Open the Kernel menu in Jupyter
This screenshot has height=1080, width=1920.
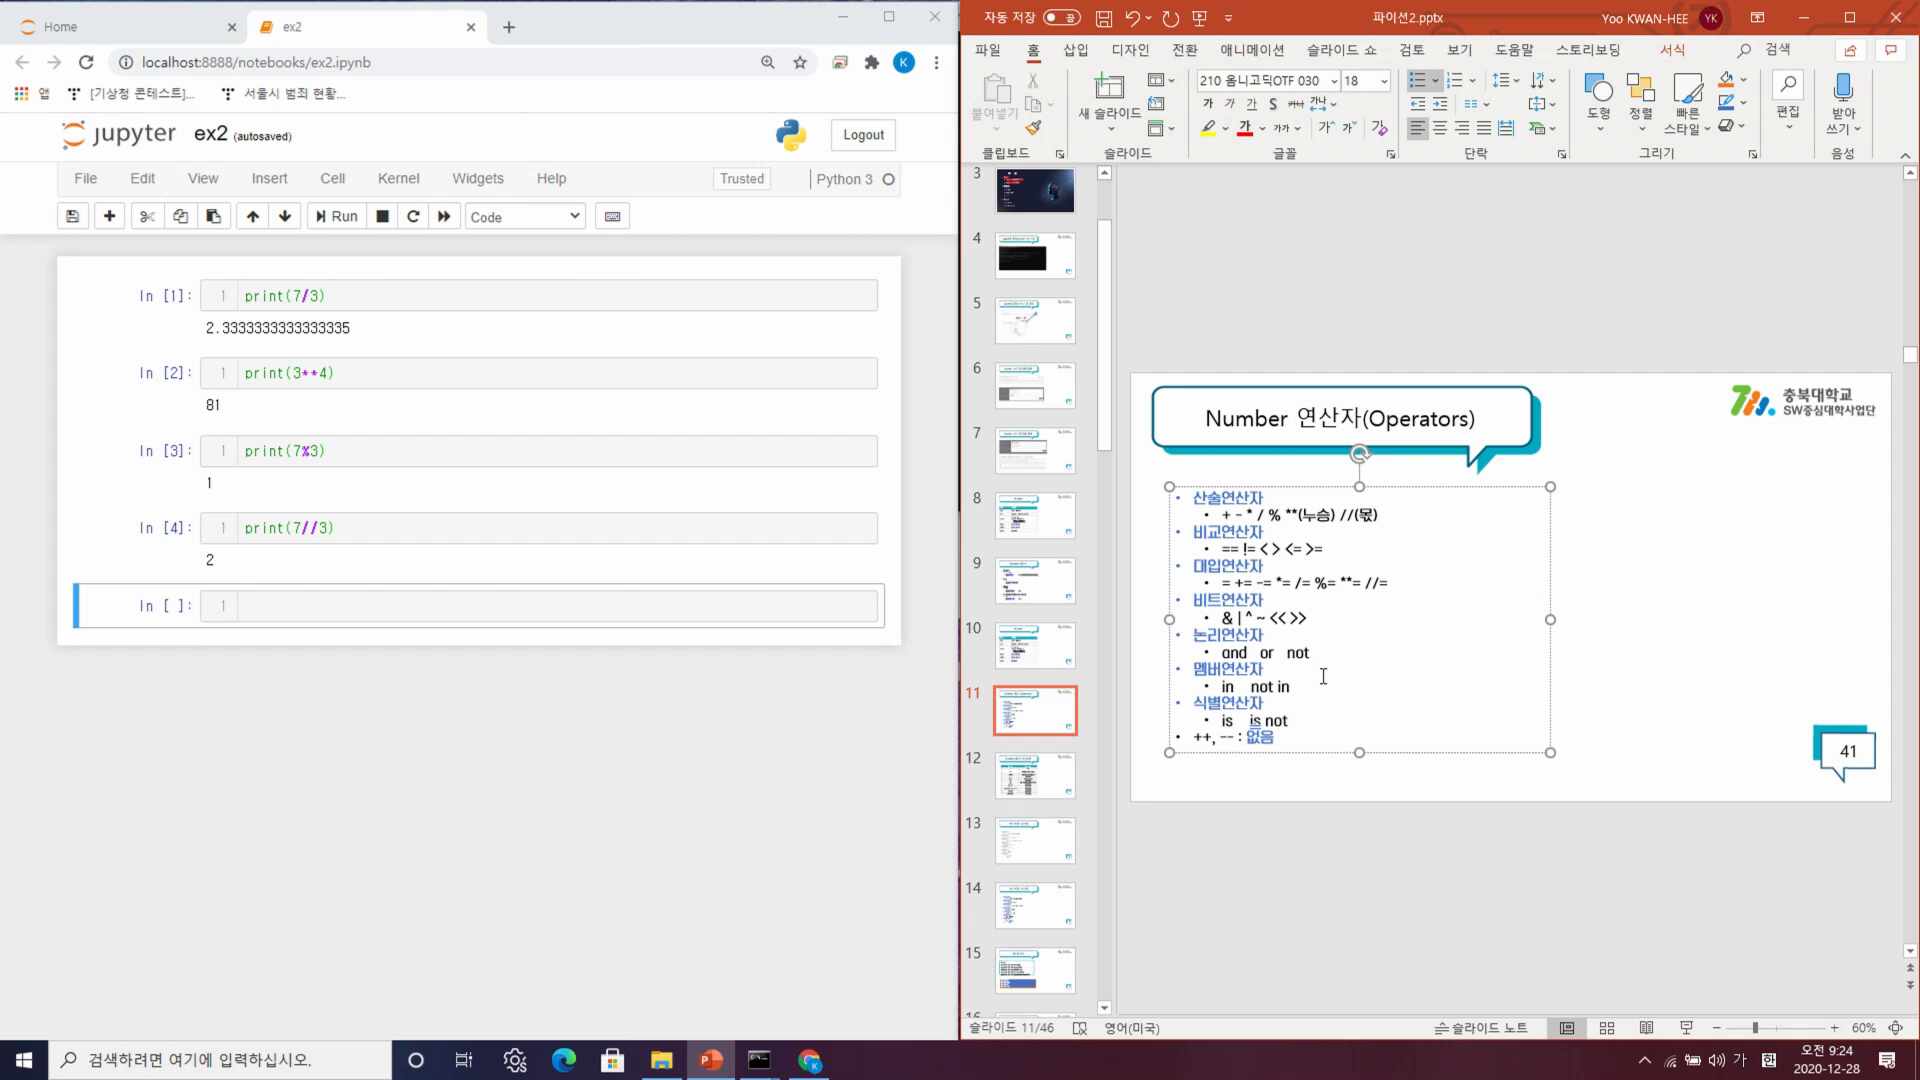(x=398, y=178)
